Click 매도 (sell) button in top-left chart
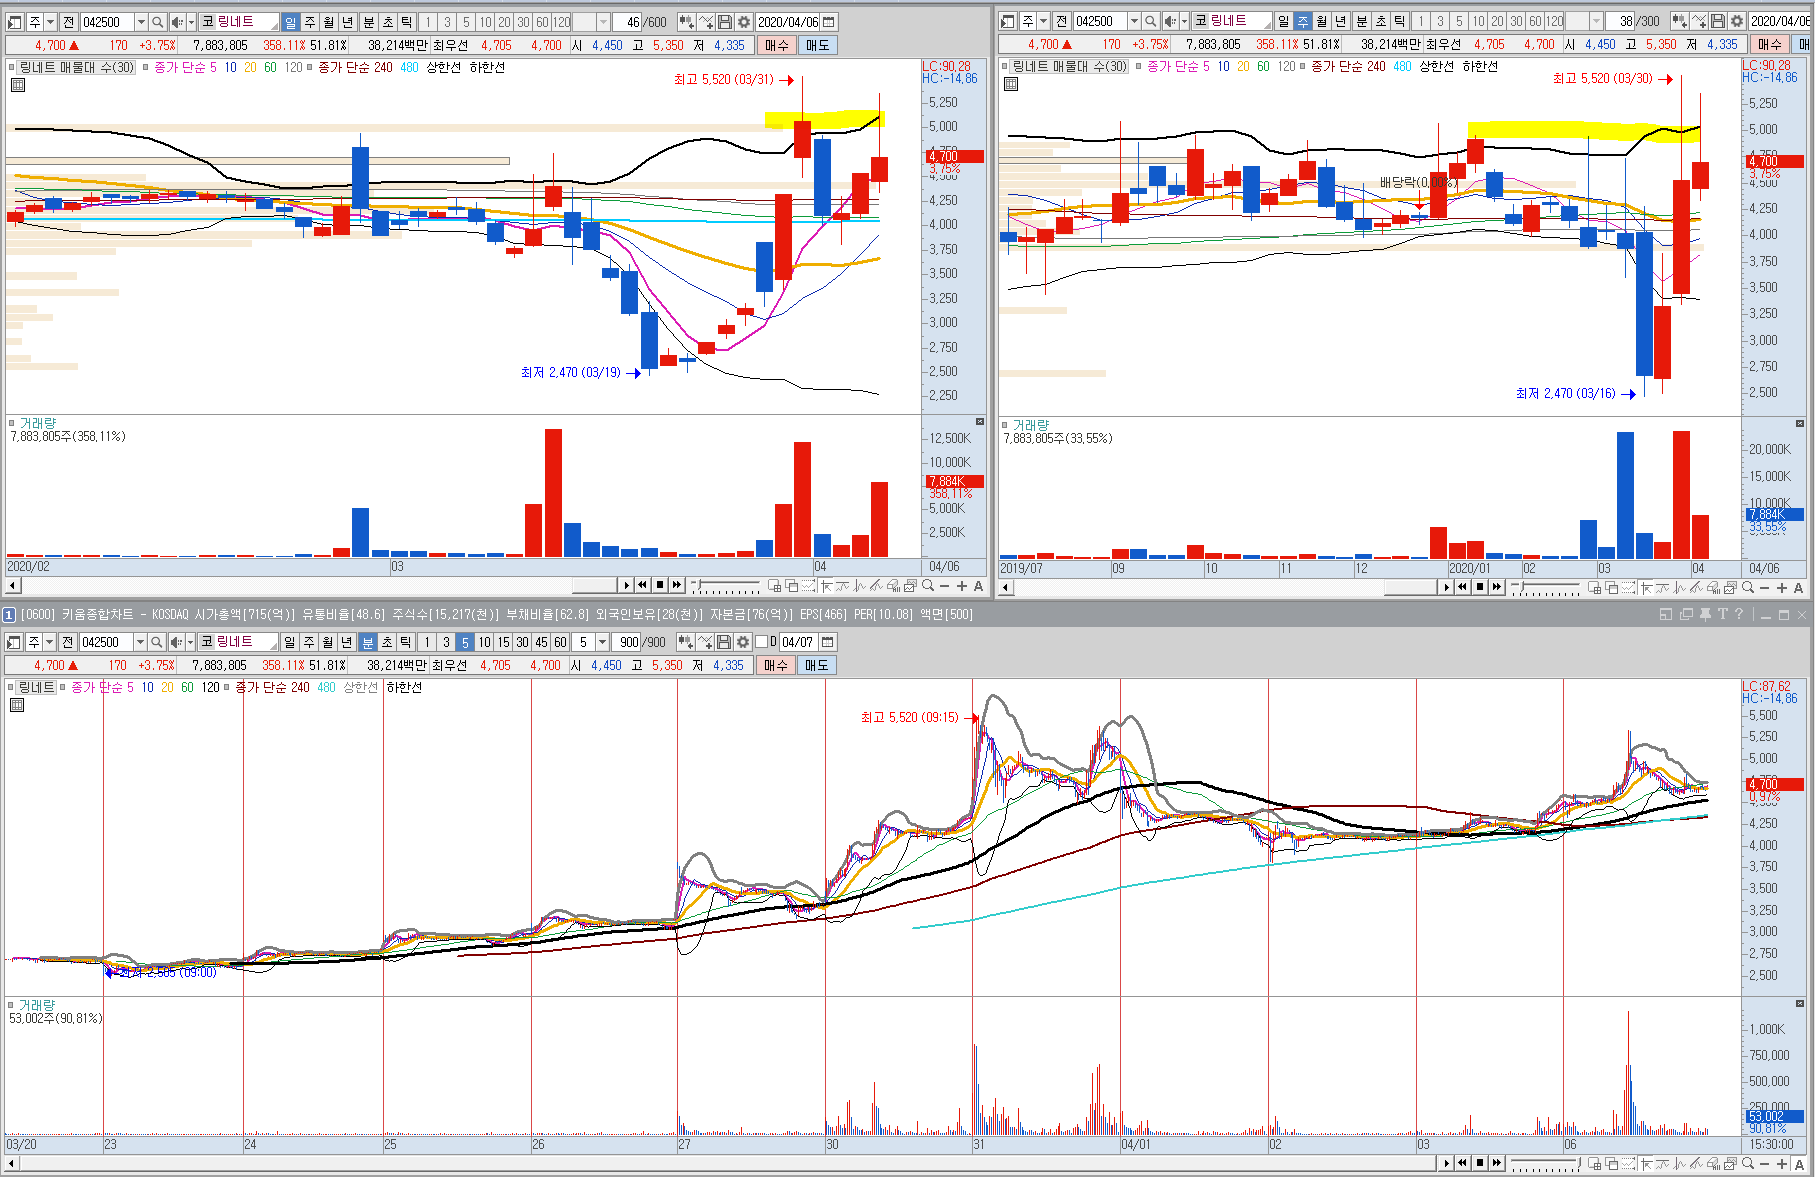This screenshot has height=1177, width=1815. click(817, 45)
